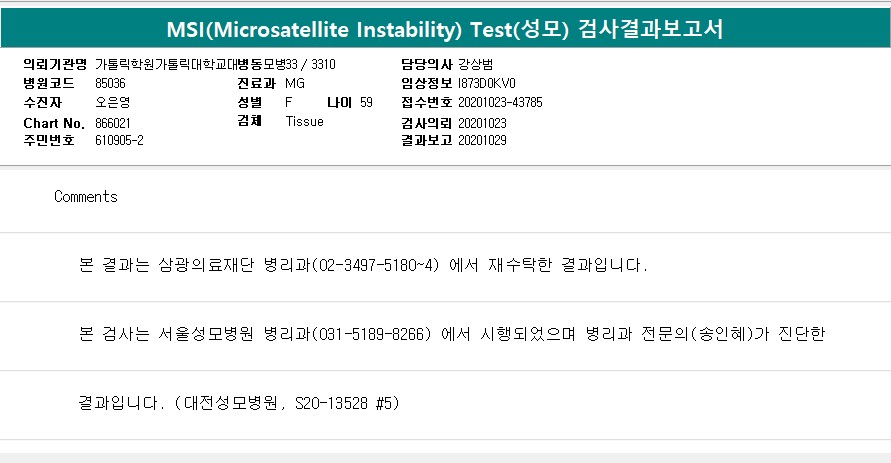Select Chart No. value 866021
This screenshot has height=463, width=891.
click(x=113, y=122)
